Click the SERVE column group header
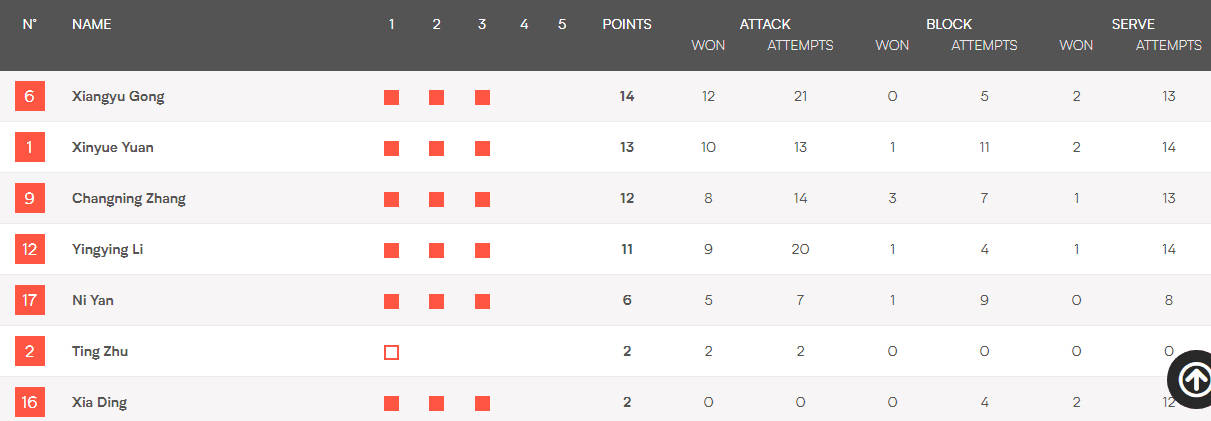The height and width of the screenshot is (421, 1211). tap(1133, 25)
